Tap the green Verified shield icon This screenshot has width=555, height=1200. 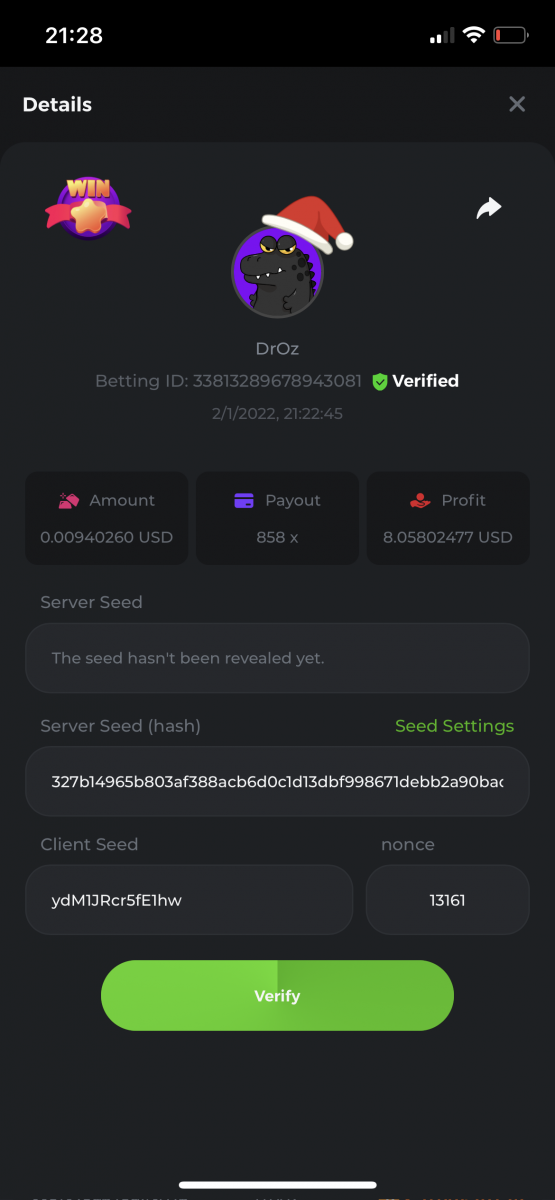(x=380, y=381)
